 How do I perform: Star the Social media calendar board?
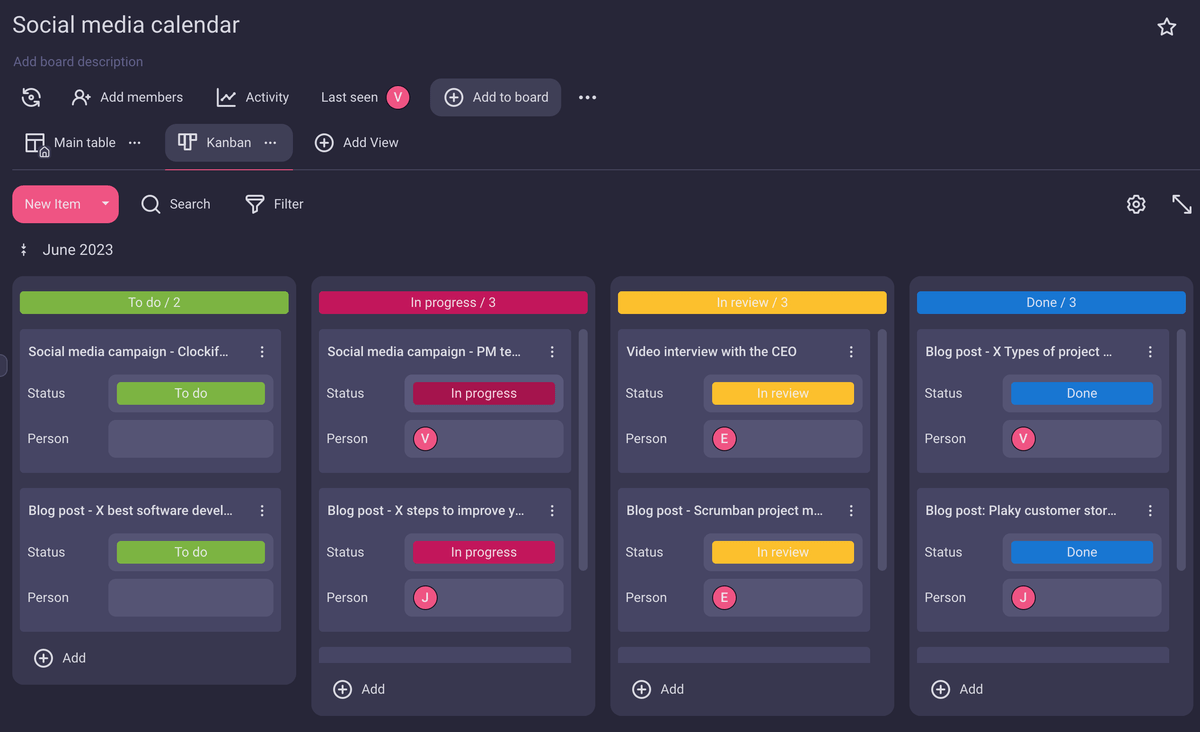(x=1166, y=27)
